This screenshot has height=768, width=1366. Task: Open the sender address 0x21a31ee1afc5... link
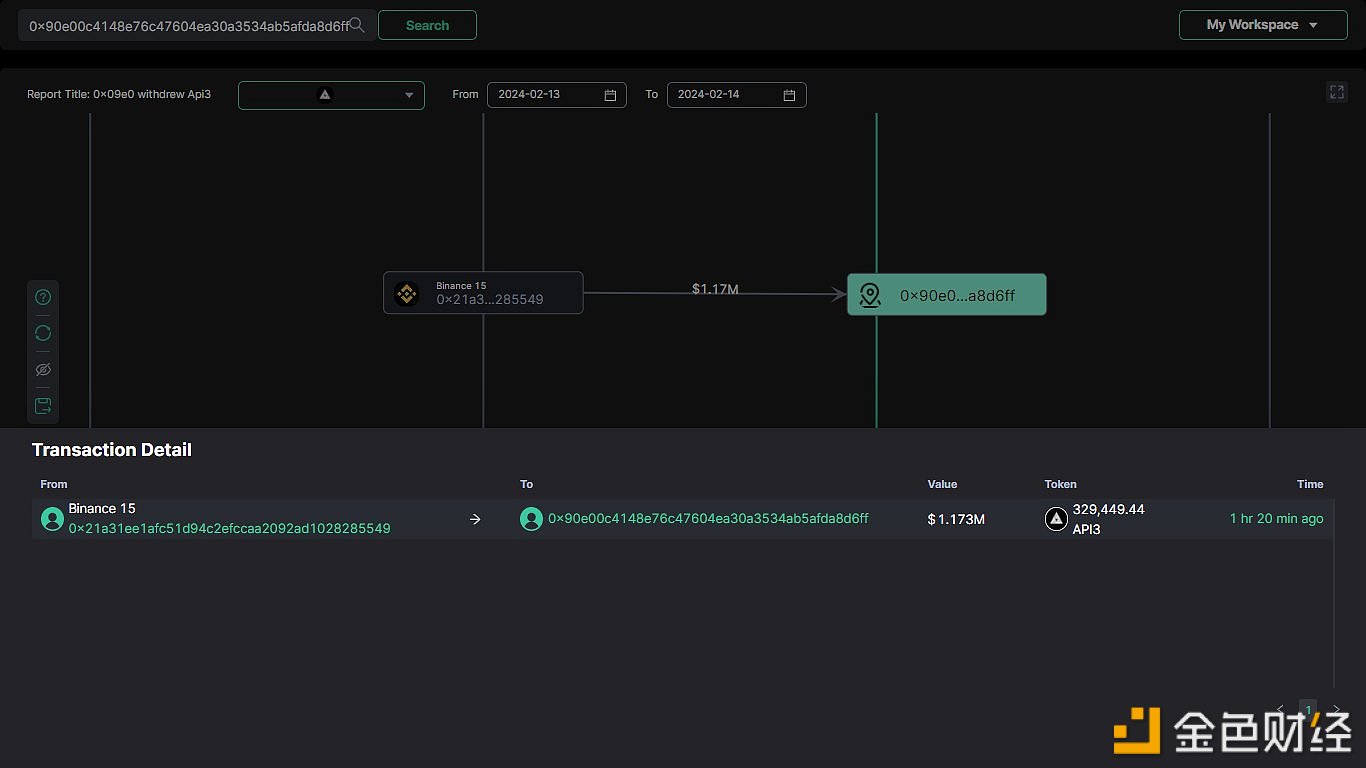click(x=229, y=528)
